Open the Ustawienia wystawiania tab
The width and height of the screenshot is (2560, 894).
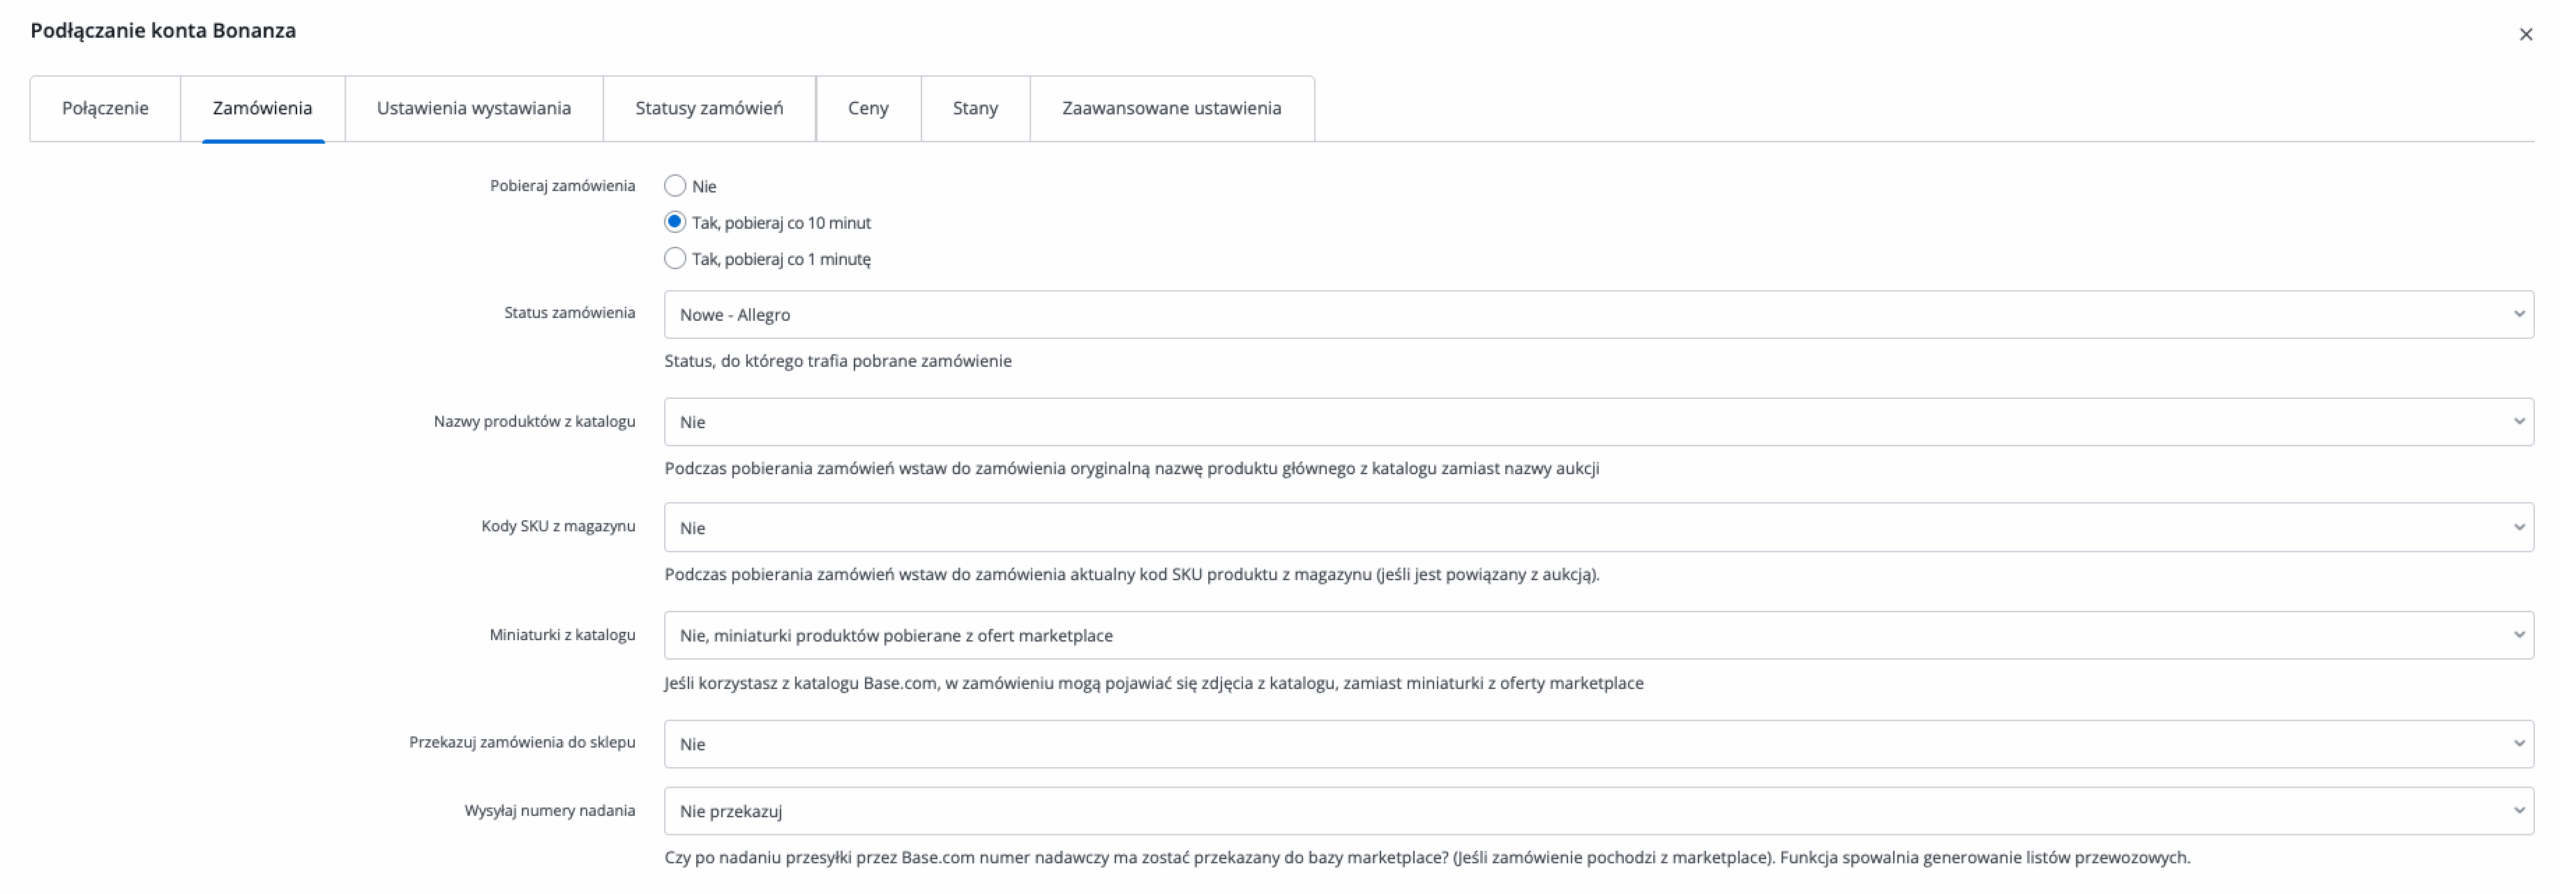(473, 108)
